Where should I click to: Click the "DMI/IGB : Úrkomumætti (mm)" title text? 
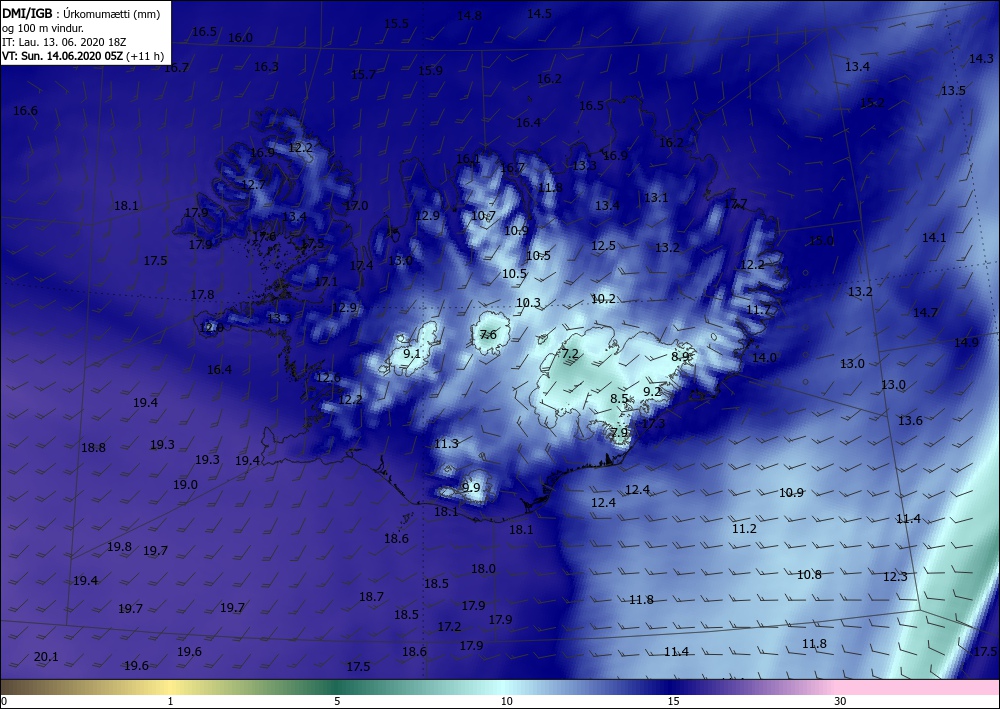coord(80,13)
